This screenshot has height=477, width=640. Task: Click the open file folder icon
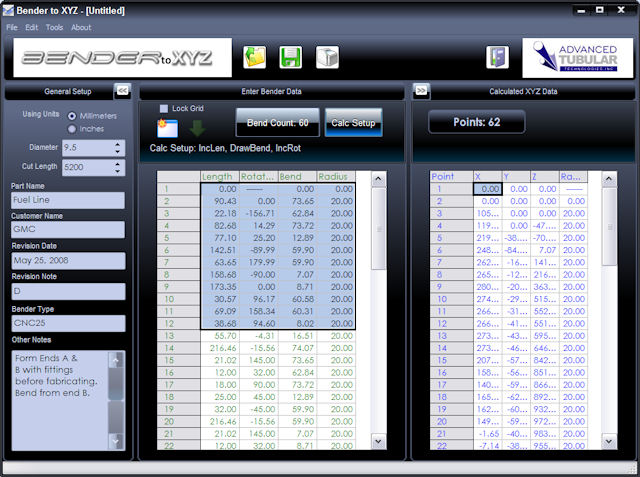point(255,57)
